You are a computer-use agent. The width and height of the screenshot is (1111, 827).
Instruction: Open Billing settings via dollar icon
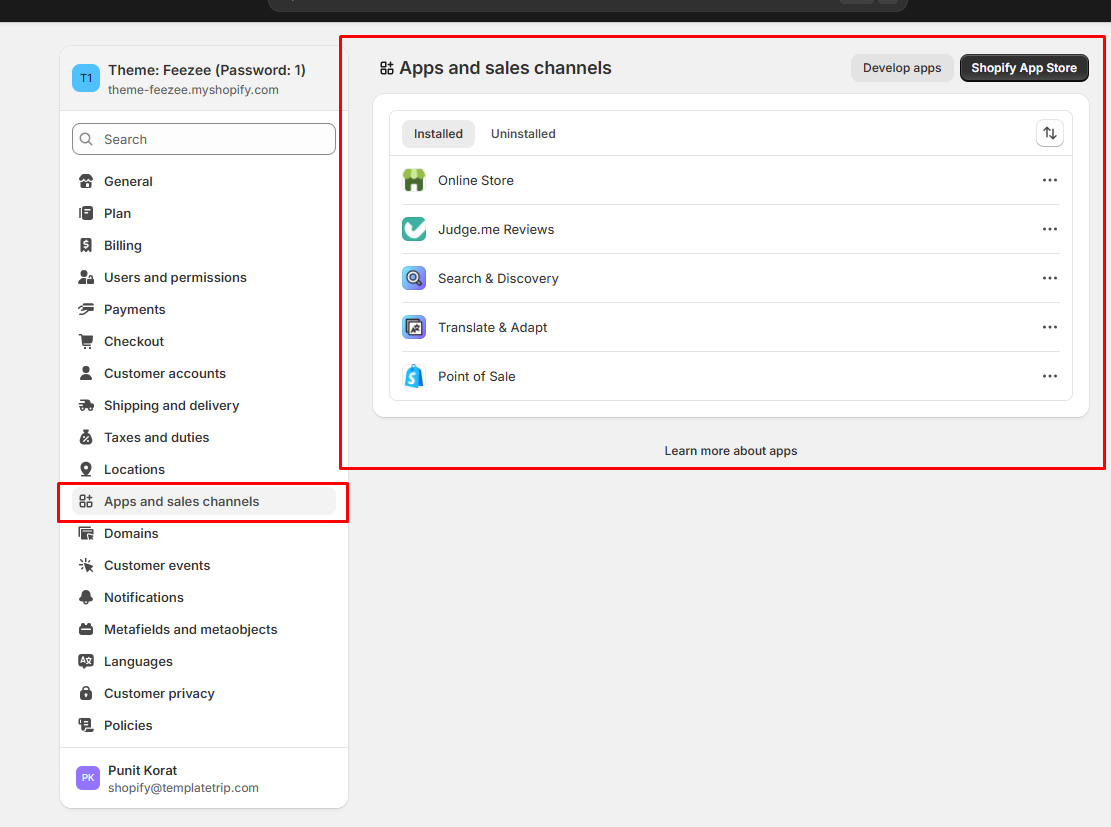tap(86, 245)
